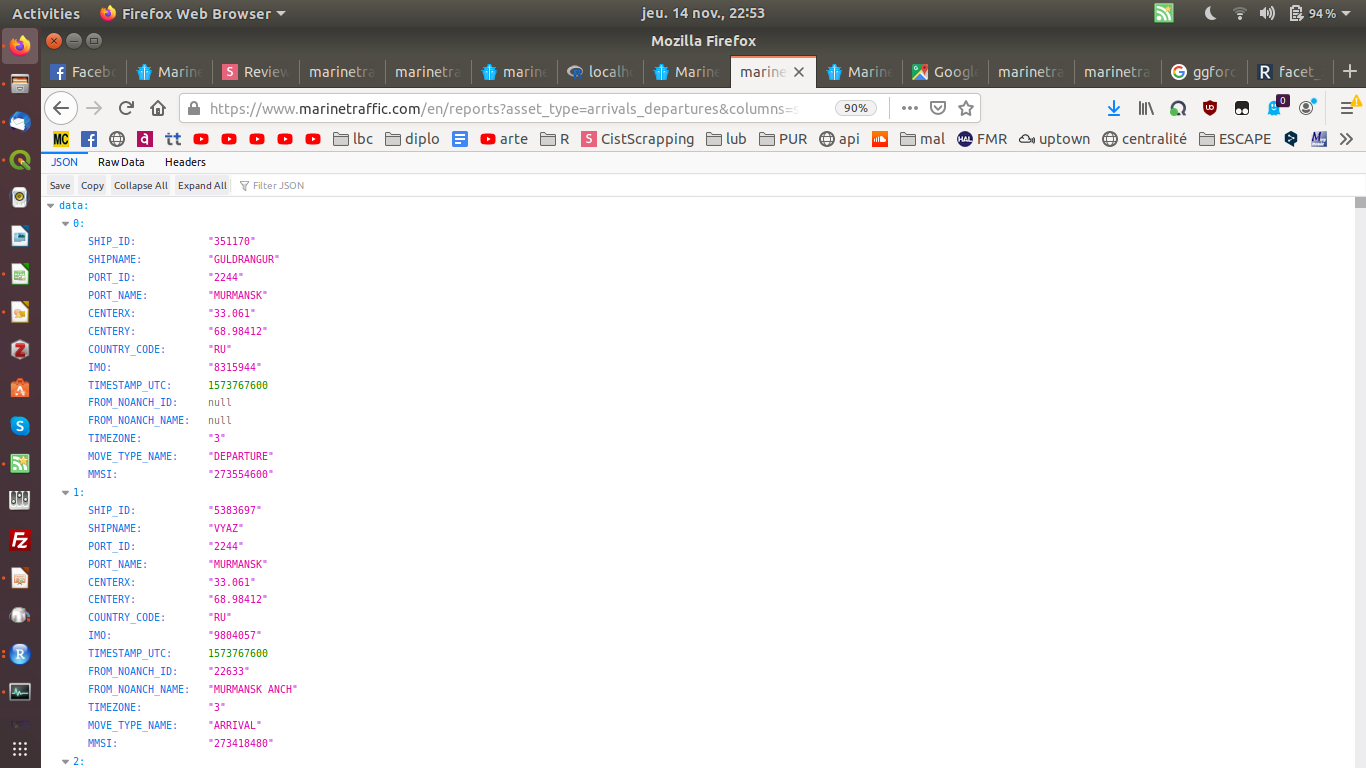Switch to the Google Maps tab
Viewport: 1366px width, 768px height.
[x=944, y=72]
